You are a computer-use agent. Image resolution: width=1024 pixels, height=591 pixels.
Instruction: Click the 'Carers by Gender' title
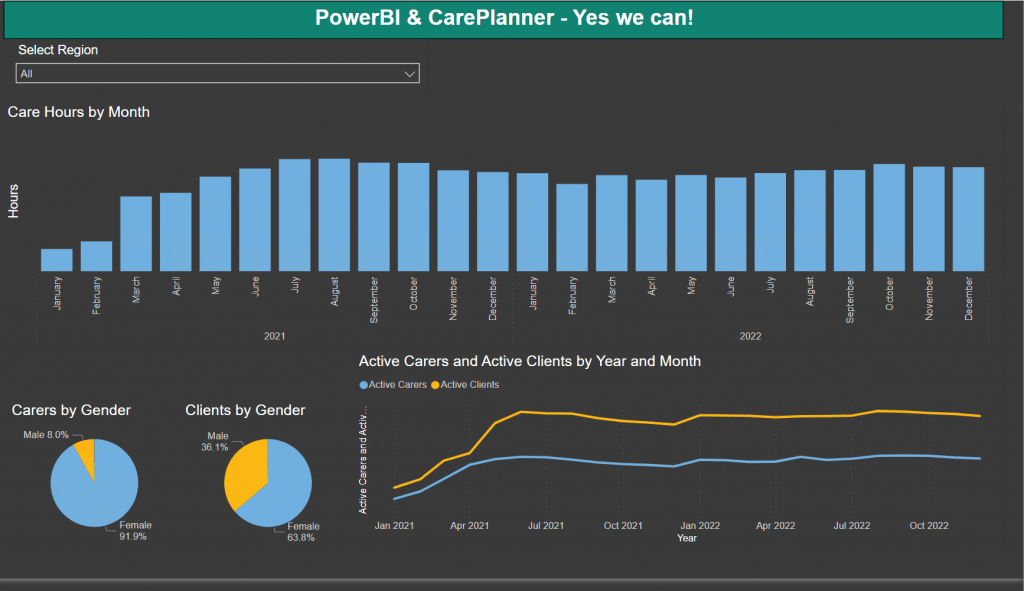point(71,410)
